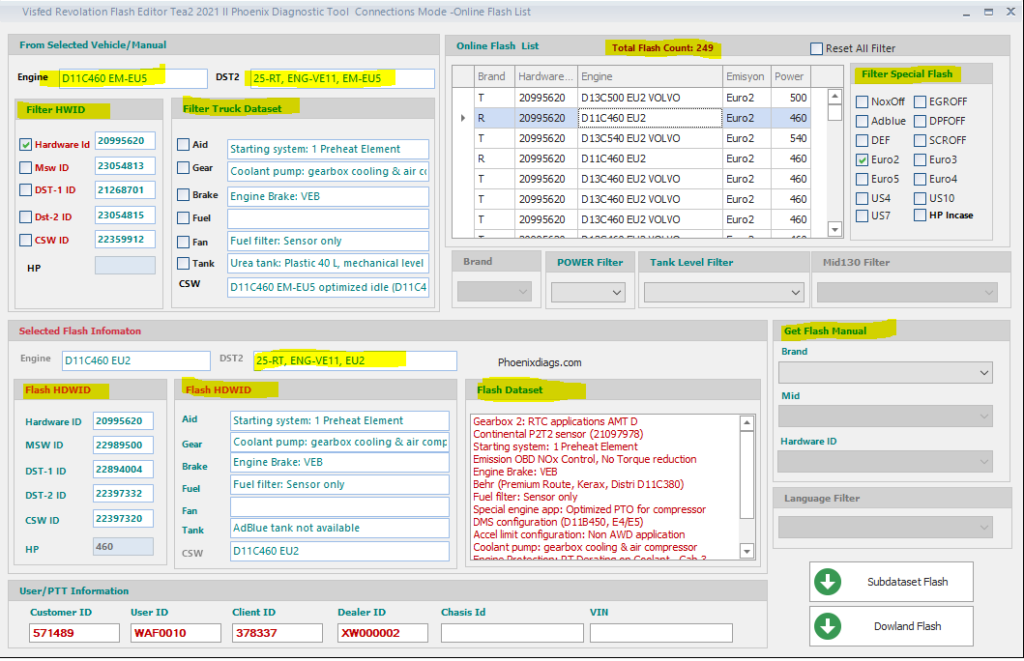
Task: Check the Fan checkbox in Filter Truck Dataset
Action: (x=184, y=242)
